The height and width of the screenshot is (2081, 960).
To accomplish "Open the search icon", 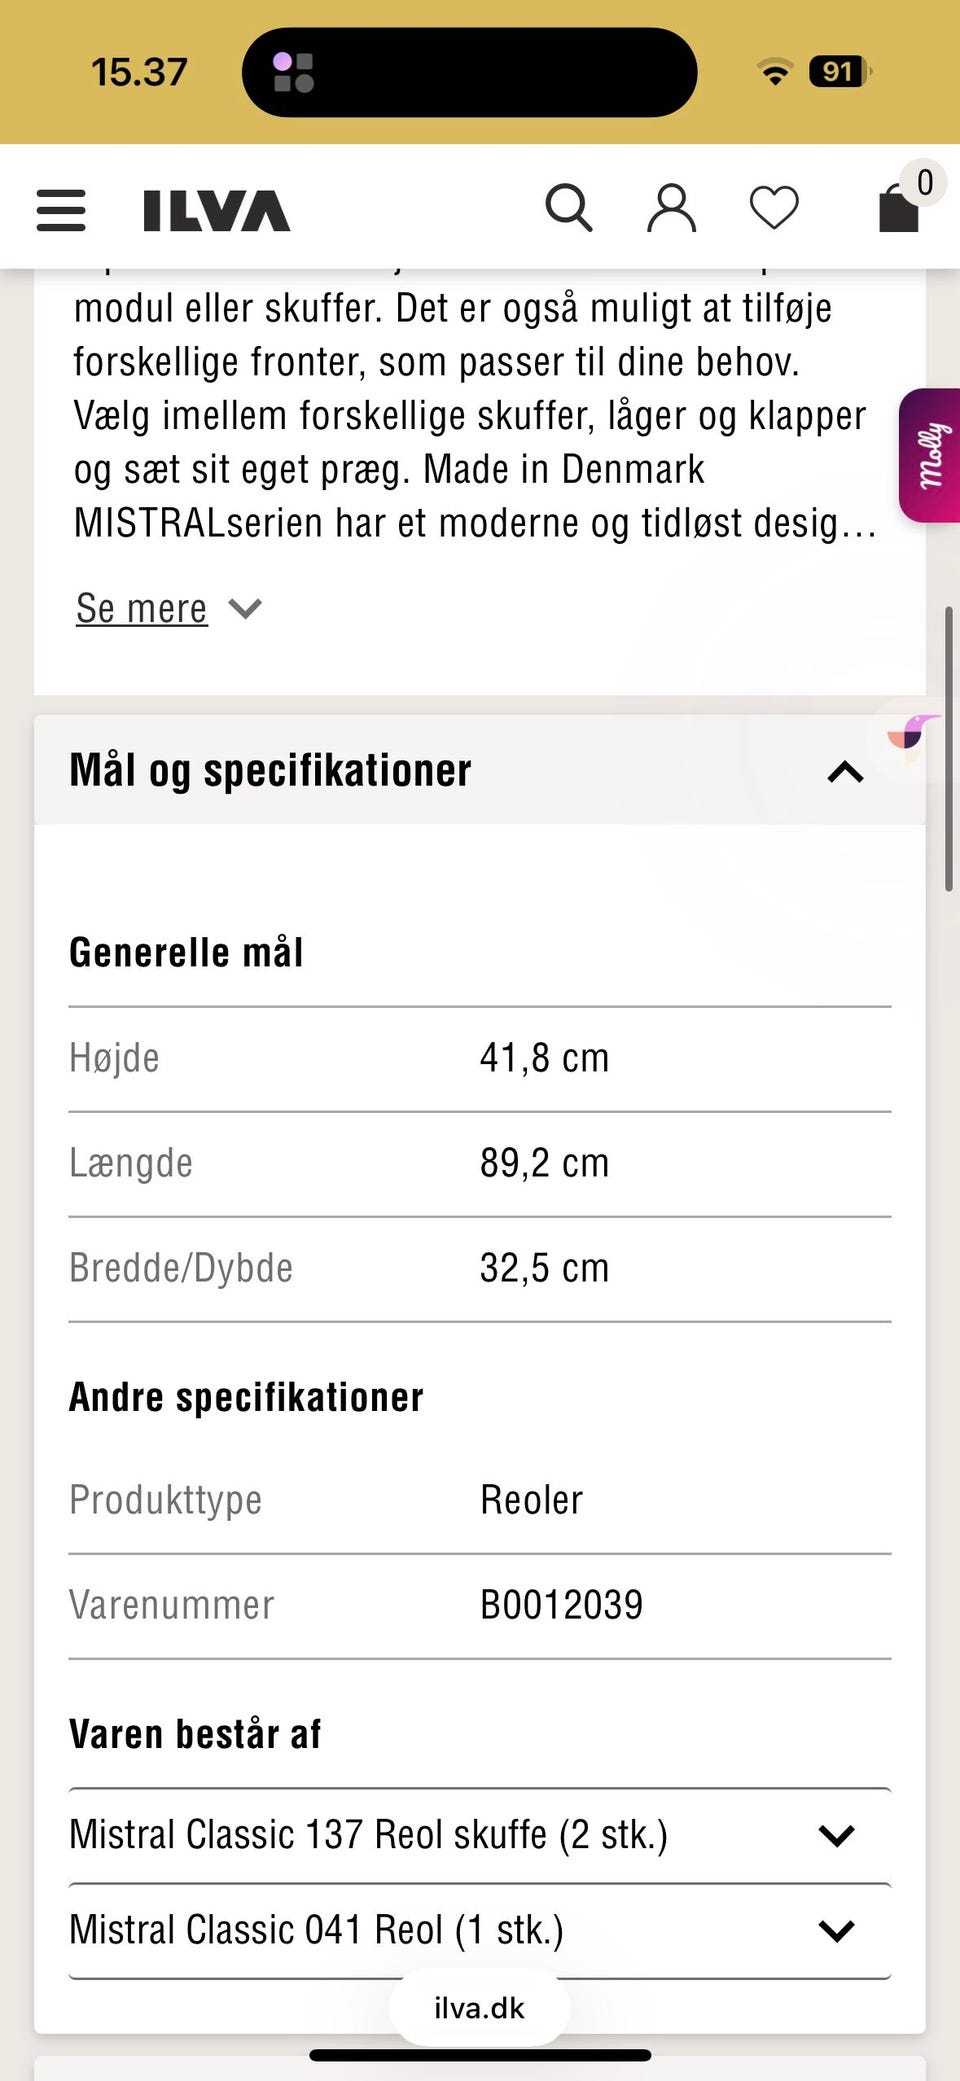I will pyautogui.click(x=569, y=207).
